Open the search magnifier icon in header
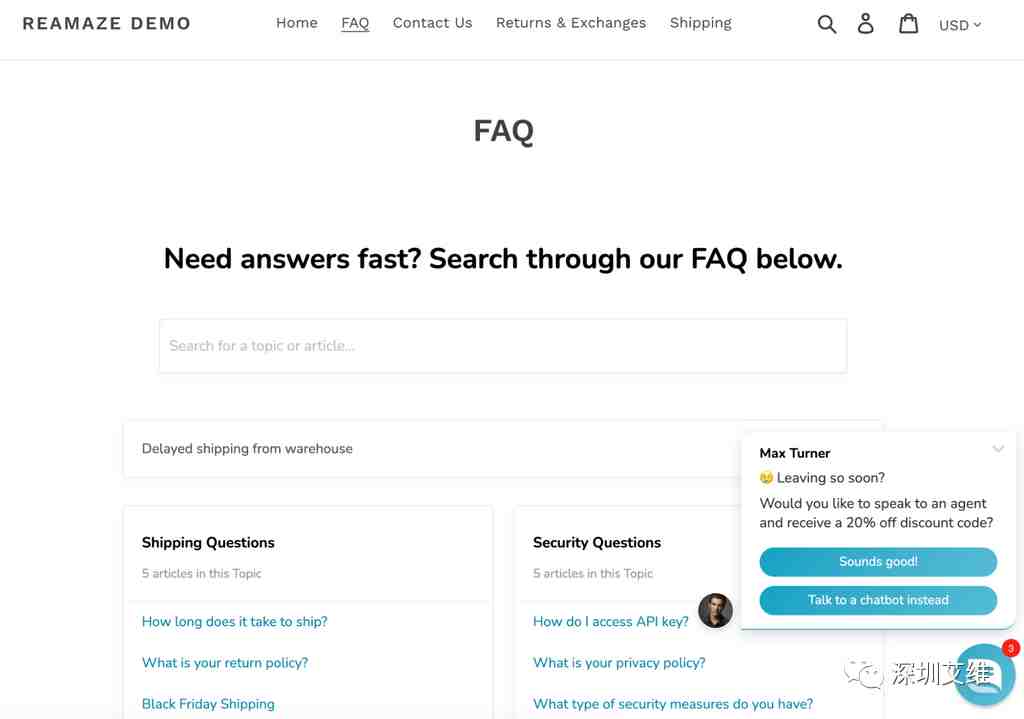The height and width of the screenshot is (719, 1024). click(x=826, y=24)
